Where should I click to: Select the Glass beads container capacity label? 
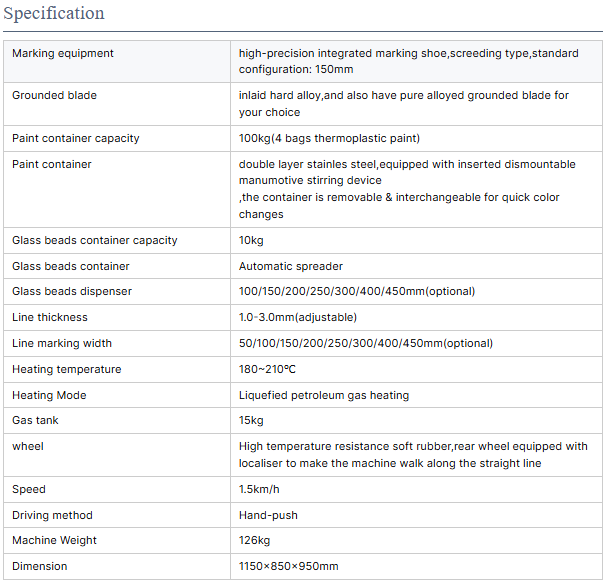click(95, 240)
